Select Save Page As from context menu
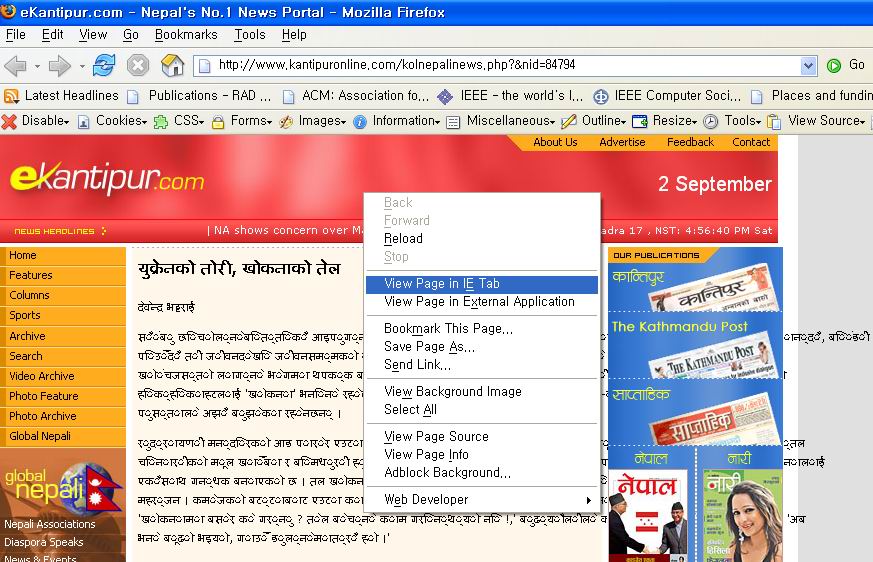Viewport: 873px width, 562px height. click(429, 347)
